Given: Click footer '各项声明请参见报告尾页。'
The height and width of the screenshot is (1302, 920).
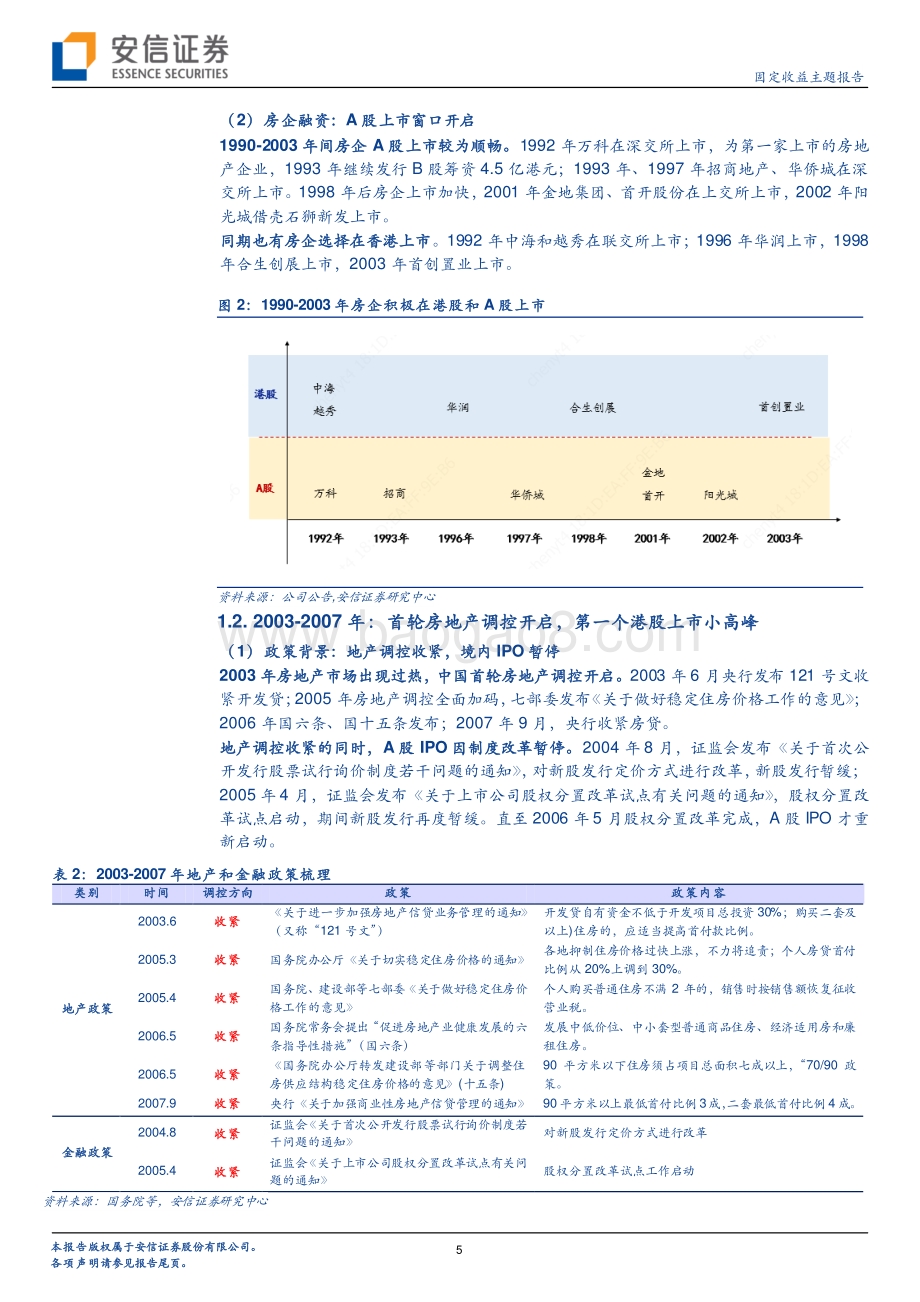Looking at the screenshot, I should coord(119,1264).
